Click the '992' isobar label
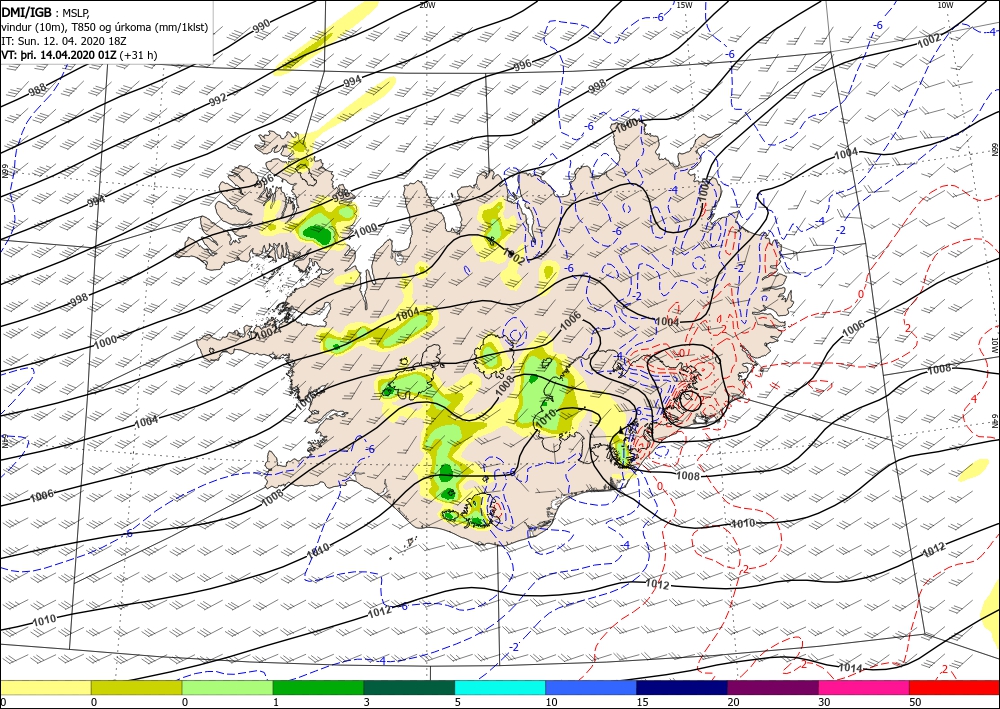The width and height of the screenshot is (1000, 709). tap(217, 100)
